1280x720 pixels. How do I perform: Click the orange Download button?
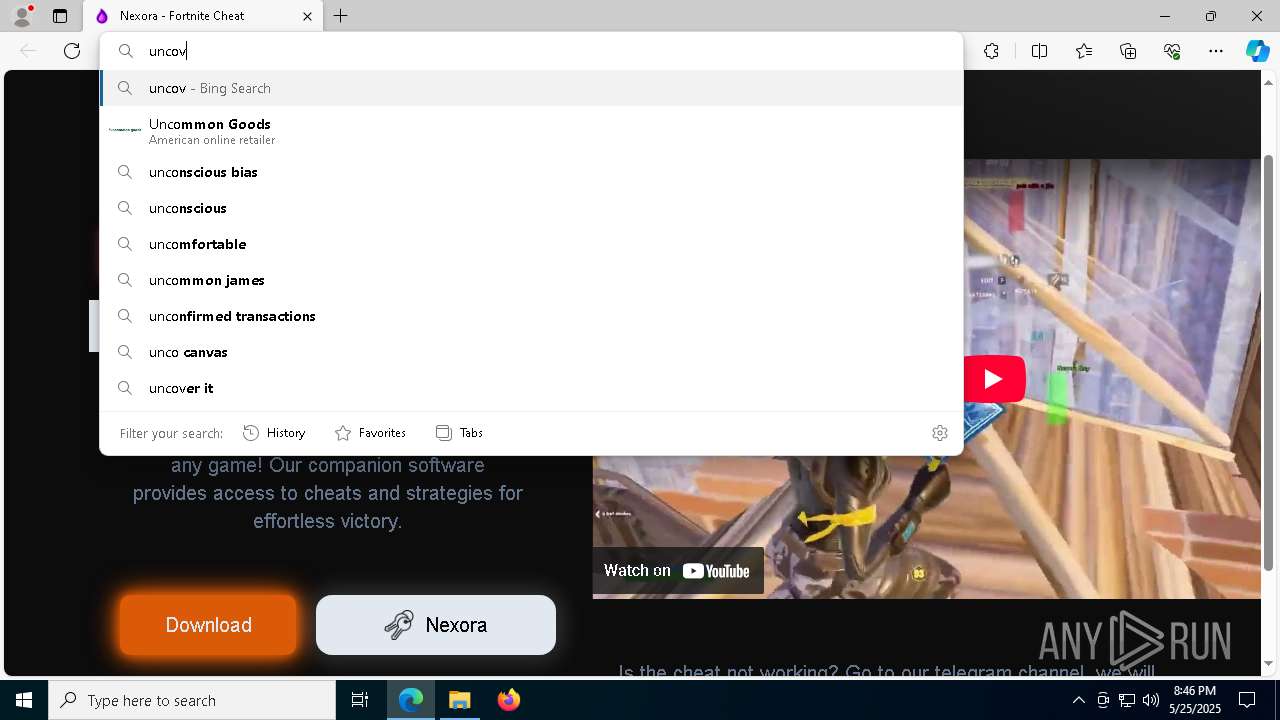click(208, 625)
